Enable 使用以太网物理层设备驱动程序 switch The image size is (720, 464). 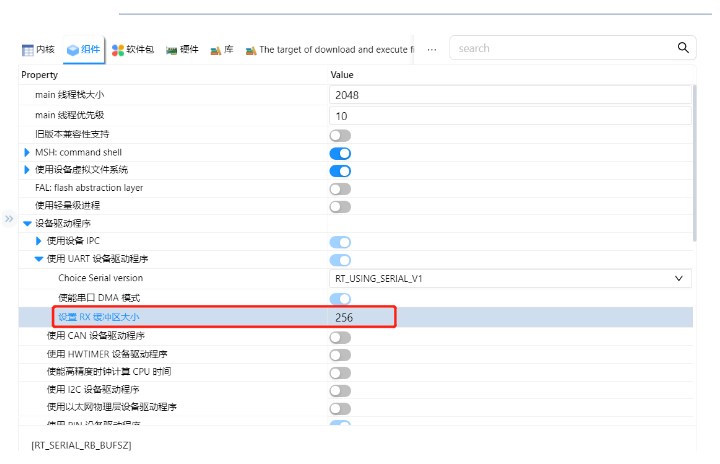pos(340,408)
